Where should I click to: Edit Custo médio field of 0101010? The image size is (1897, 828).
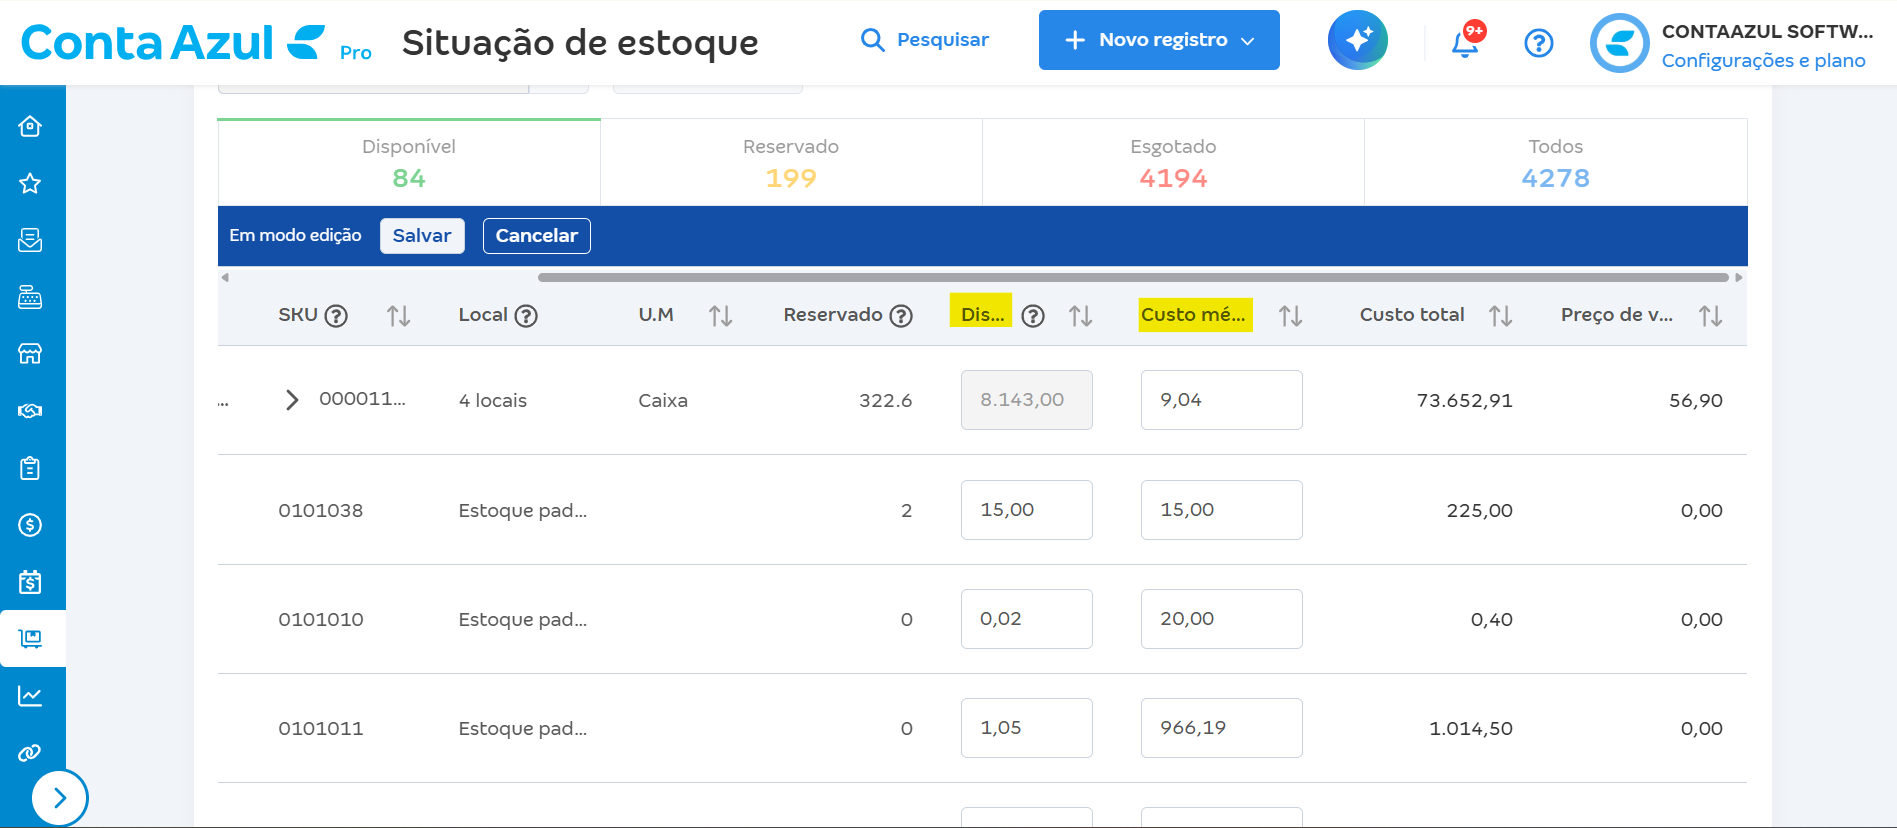(x=1222, y=619)
